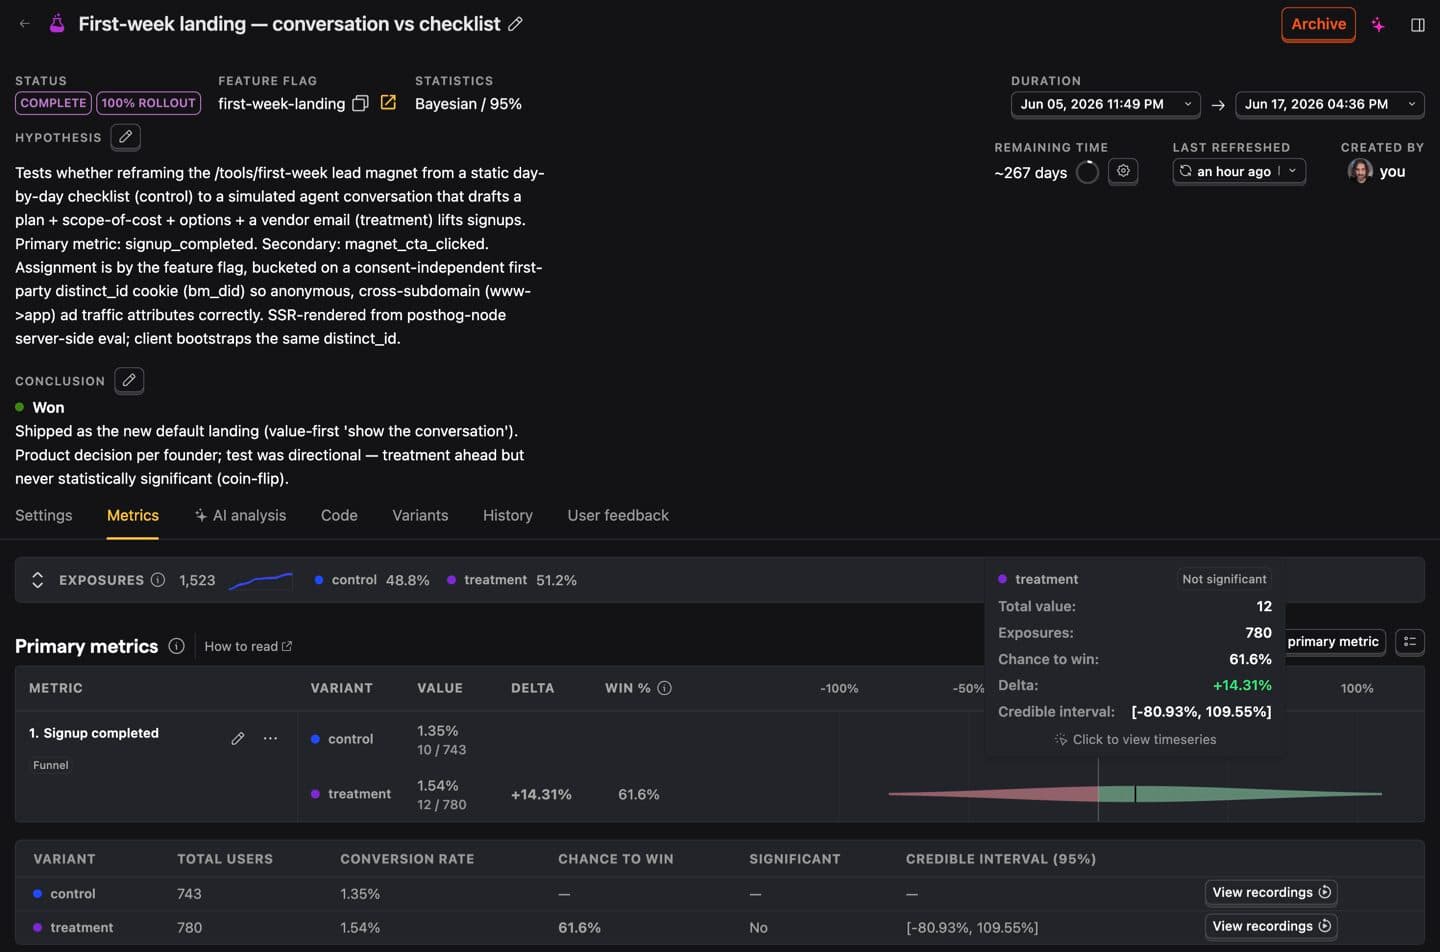Image resolution: width=1440 pixels, height=952 pixels.
Task: Open feature flag in new tab icon
Action: point(388,102)
